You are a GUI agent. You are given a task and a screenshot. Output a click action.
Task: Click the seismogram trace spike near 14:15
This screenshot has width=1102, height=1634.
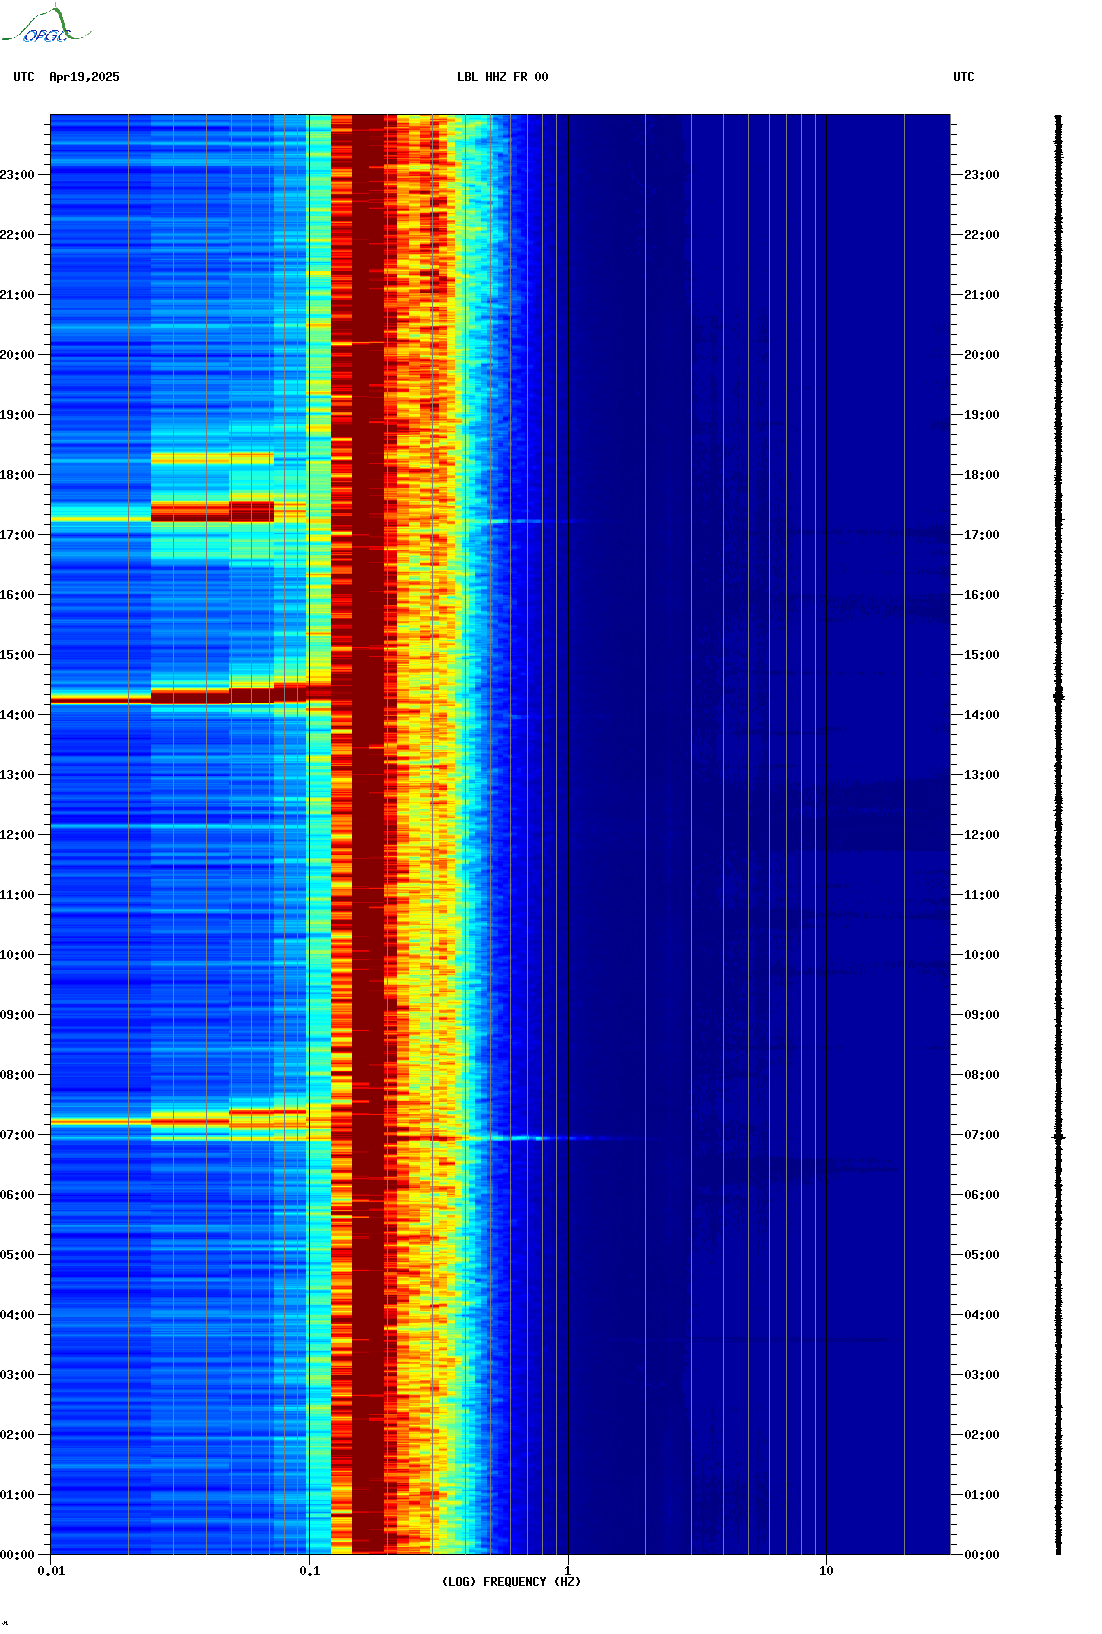(x=1059, y=696)
